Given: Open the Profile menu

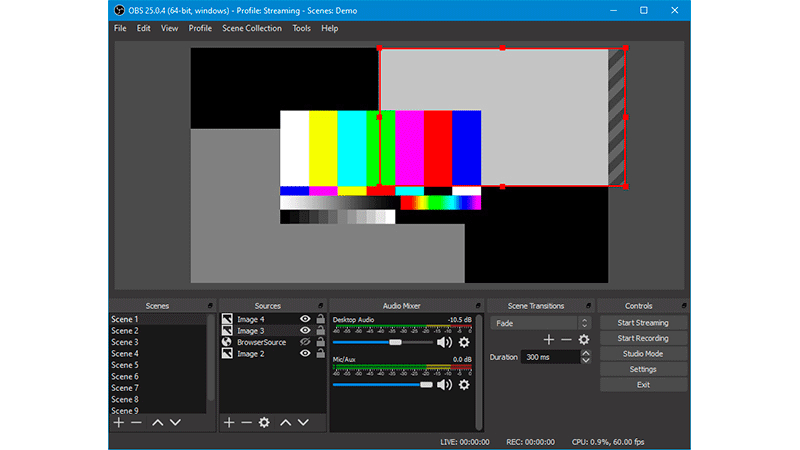Looking at the screenshot, I should click(x=200, y=28).
